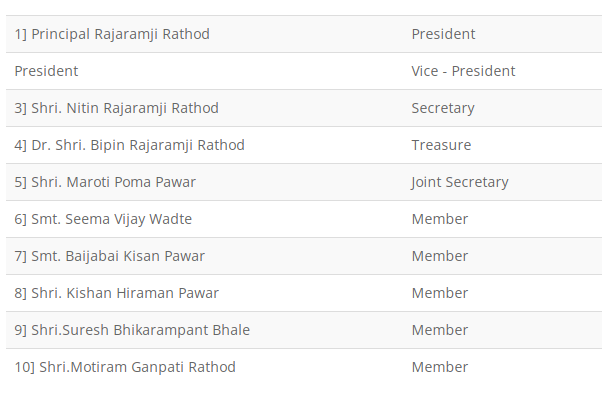Screen dimensions: 602x404
Task: Select Shri.Suresh Bhikarampant Bhale entry
Action: tap(132, 330)
